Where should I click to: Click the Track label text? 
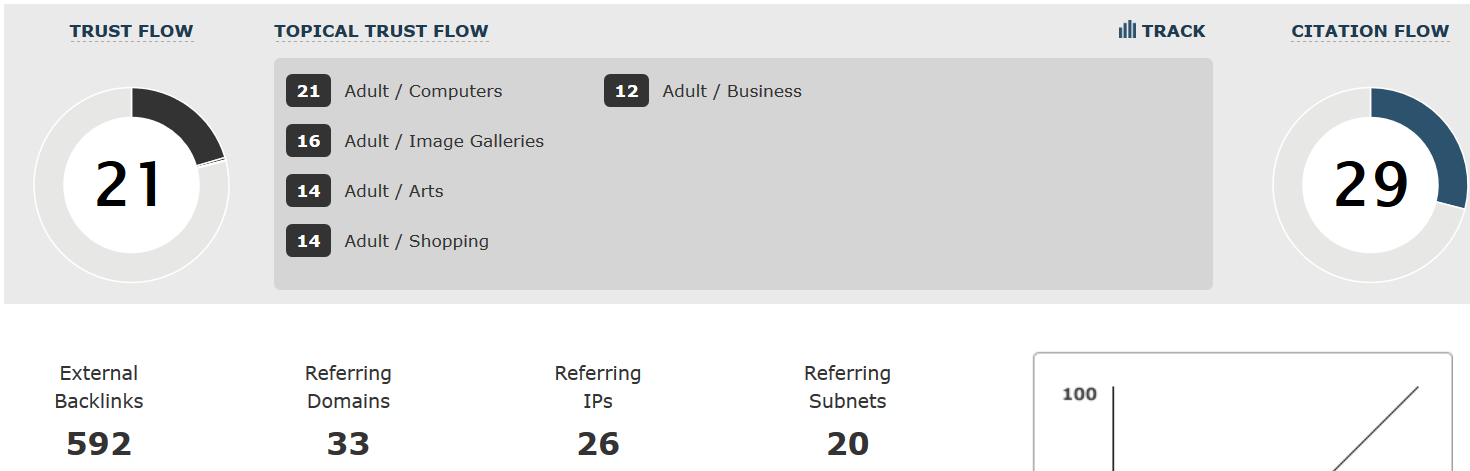point(1174,31)
